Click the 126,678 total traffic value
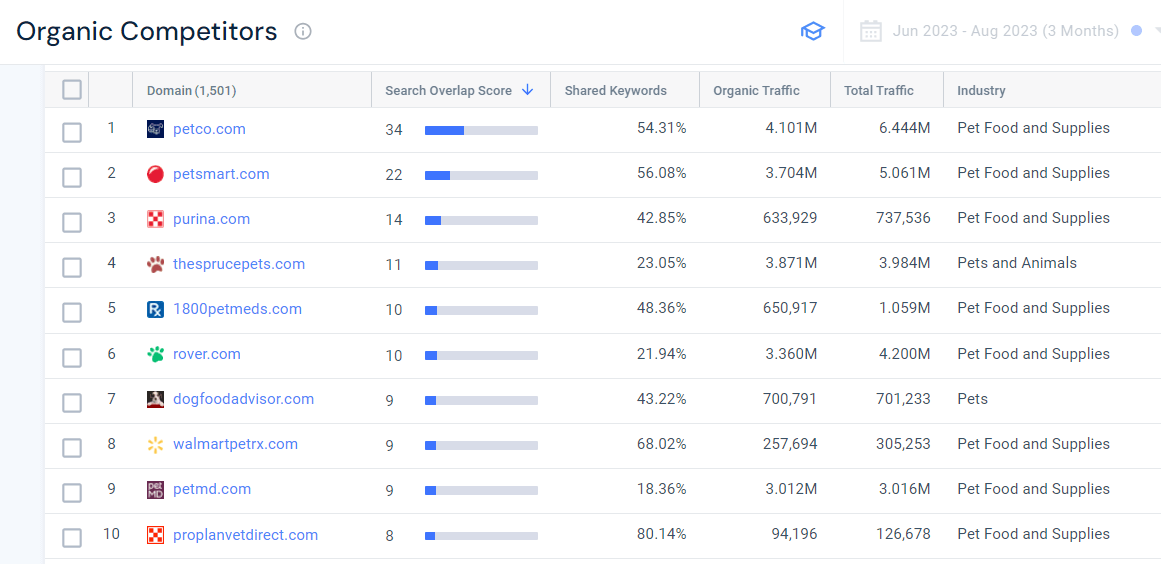Screen dimensions: 1161x564 [903, 534]
